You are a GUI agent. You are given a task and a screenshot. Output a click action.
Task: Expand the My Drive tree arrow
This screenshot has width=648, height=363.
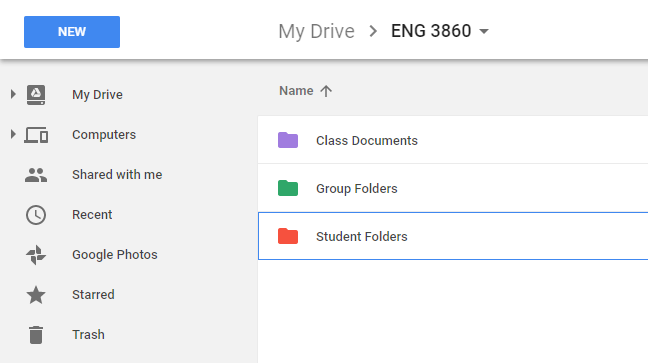coord(13,94)
